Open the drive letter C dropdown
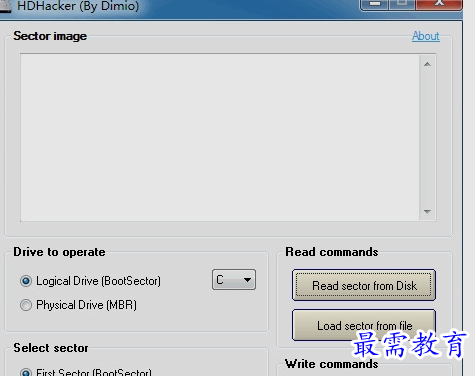Viewport: 475px width, 376px height. 234,280
